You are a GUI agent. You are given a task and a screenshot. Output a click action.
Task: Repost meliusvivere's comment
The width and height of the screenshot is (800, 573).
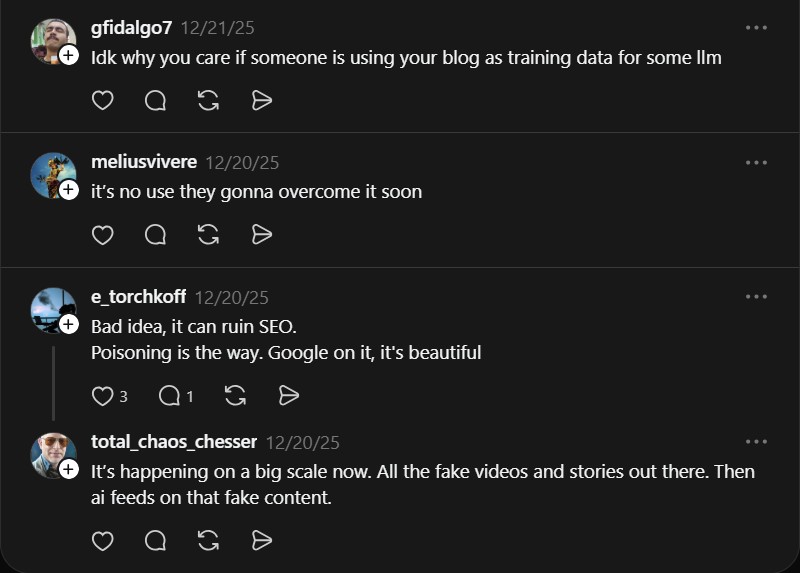[x=208, y=234]
